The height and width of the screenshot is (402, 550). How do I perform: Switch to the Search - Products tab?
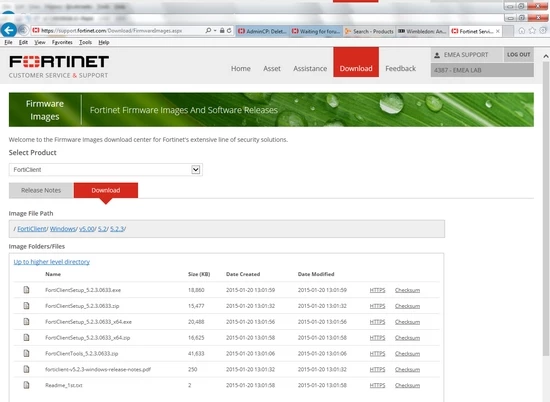coord(369,31)
